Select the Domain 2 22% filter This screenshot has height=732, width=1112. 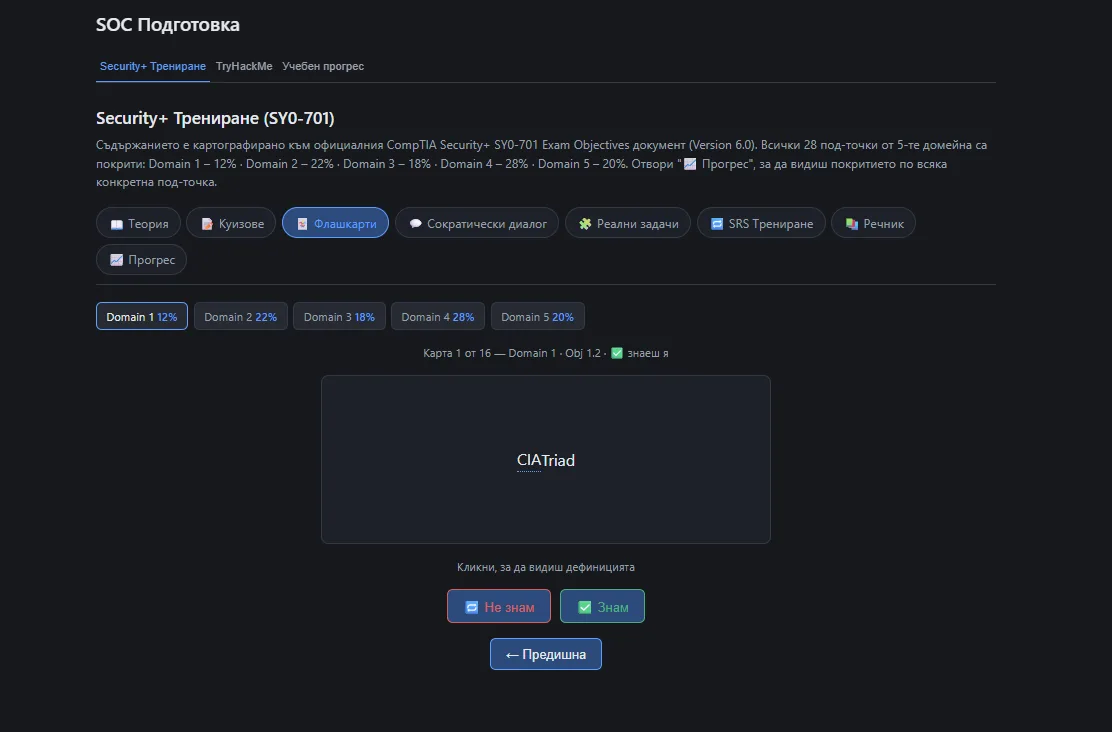tap(240, 316)
